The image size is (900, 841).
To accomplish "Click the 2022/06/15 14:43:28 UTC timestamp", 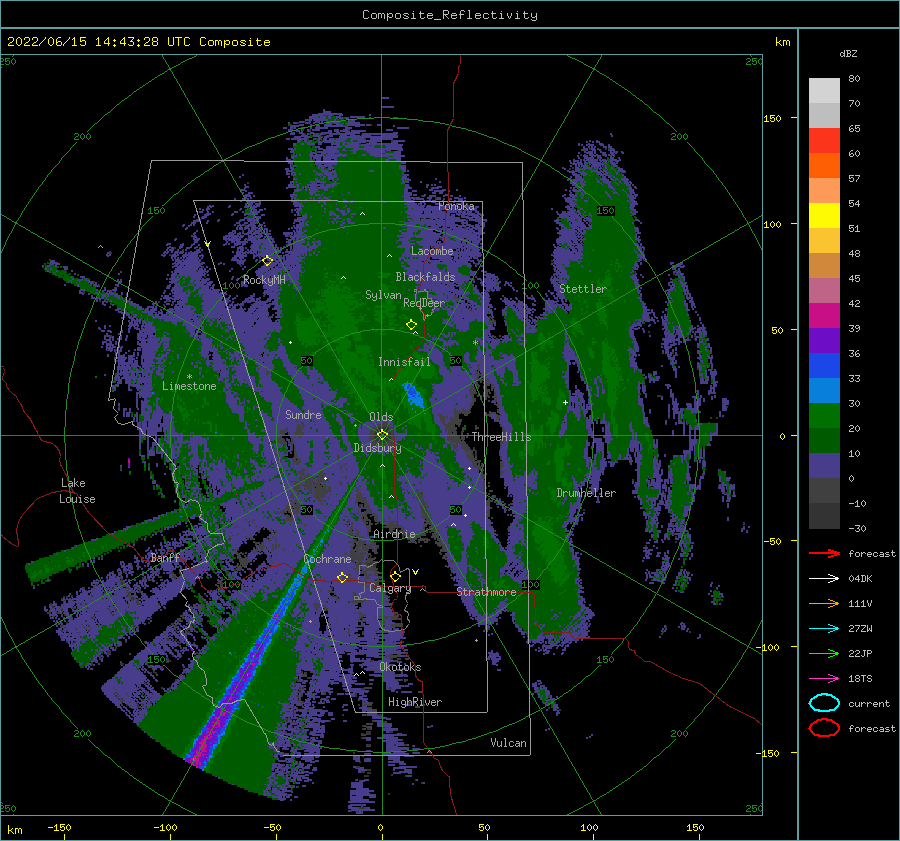I will tap(98, 42).
